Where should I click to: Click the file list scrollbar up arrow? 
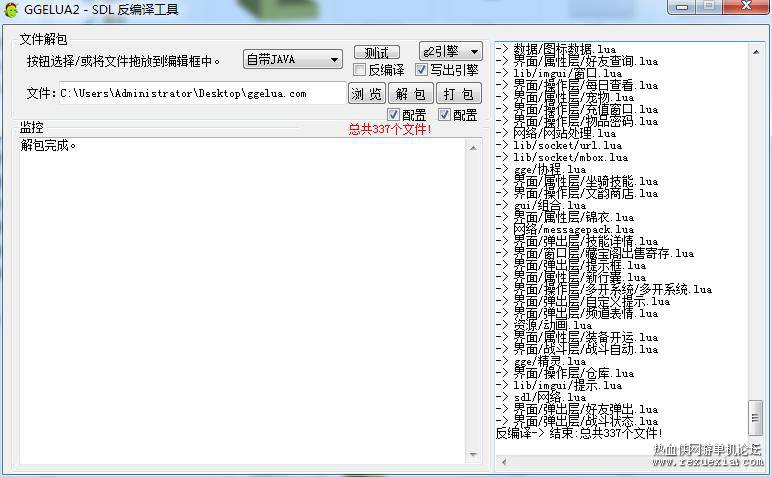point(756,51)
